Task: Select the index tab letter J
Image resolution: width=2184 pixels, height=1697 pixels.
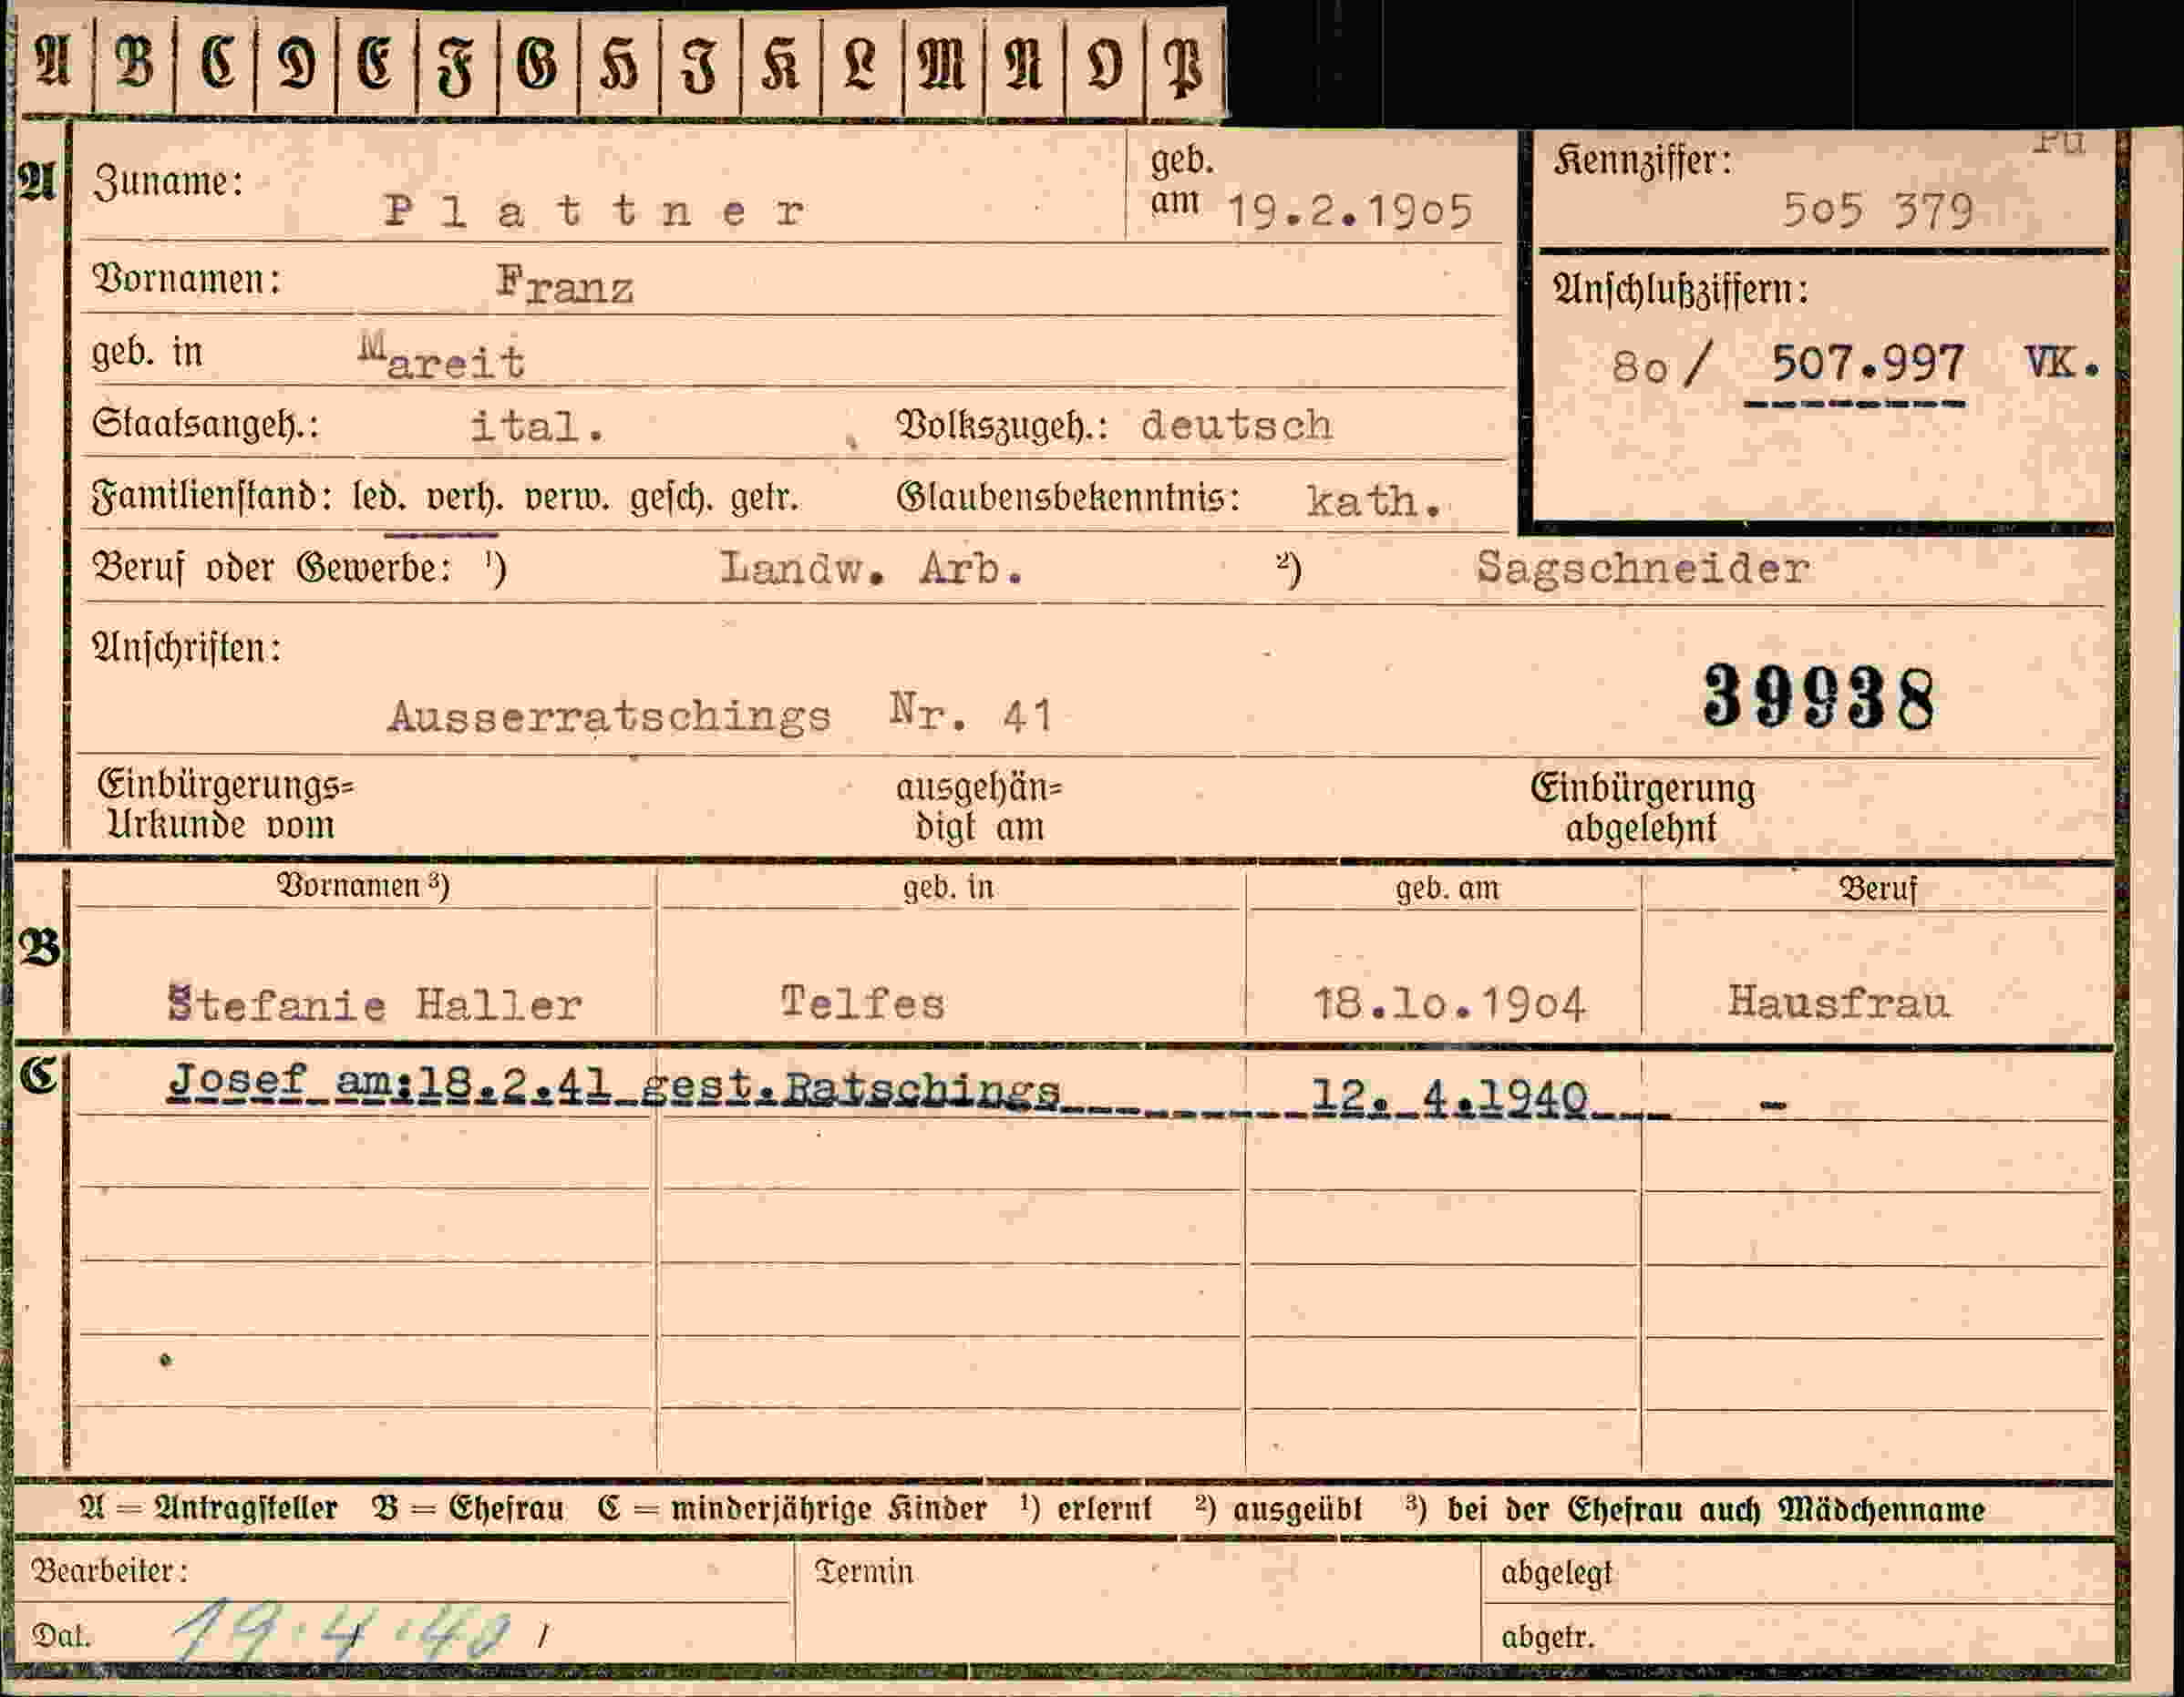Action: click(x=699, y=66)
